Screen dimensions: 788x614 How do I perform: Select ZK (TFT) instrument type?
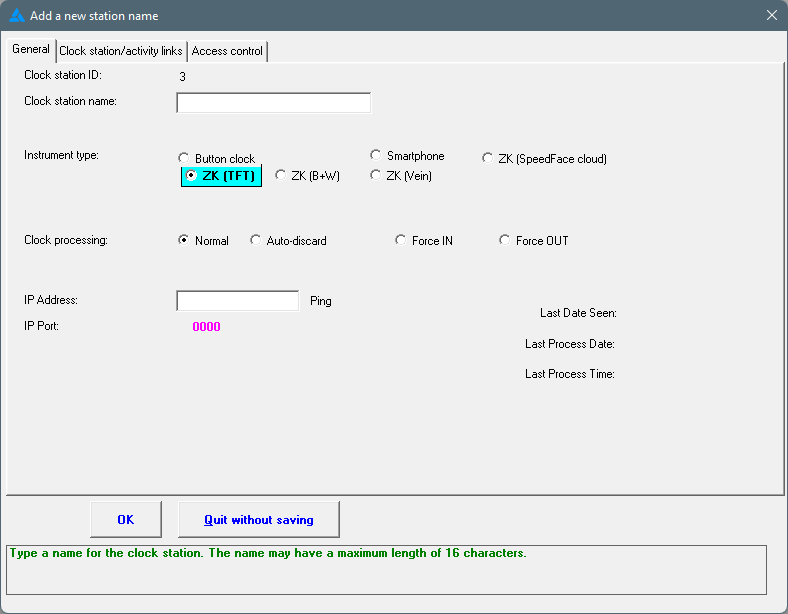tap(221, 176)
